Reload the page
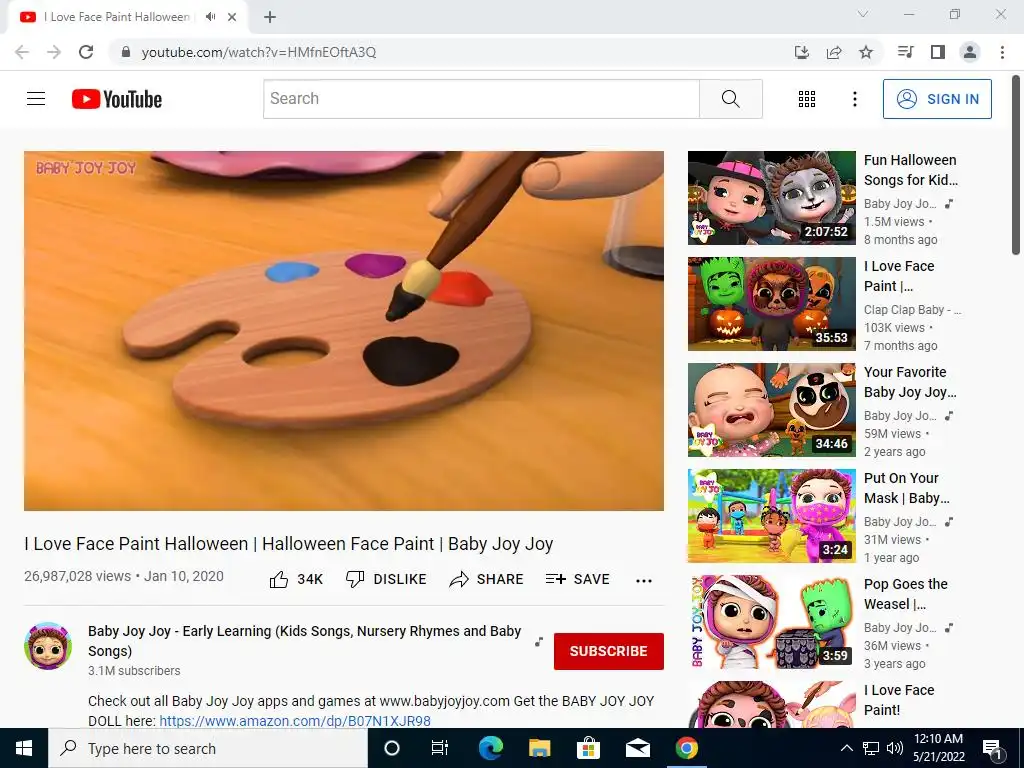 coord(86,52)
